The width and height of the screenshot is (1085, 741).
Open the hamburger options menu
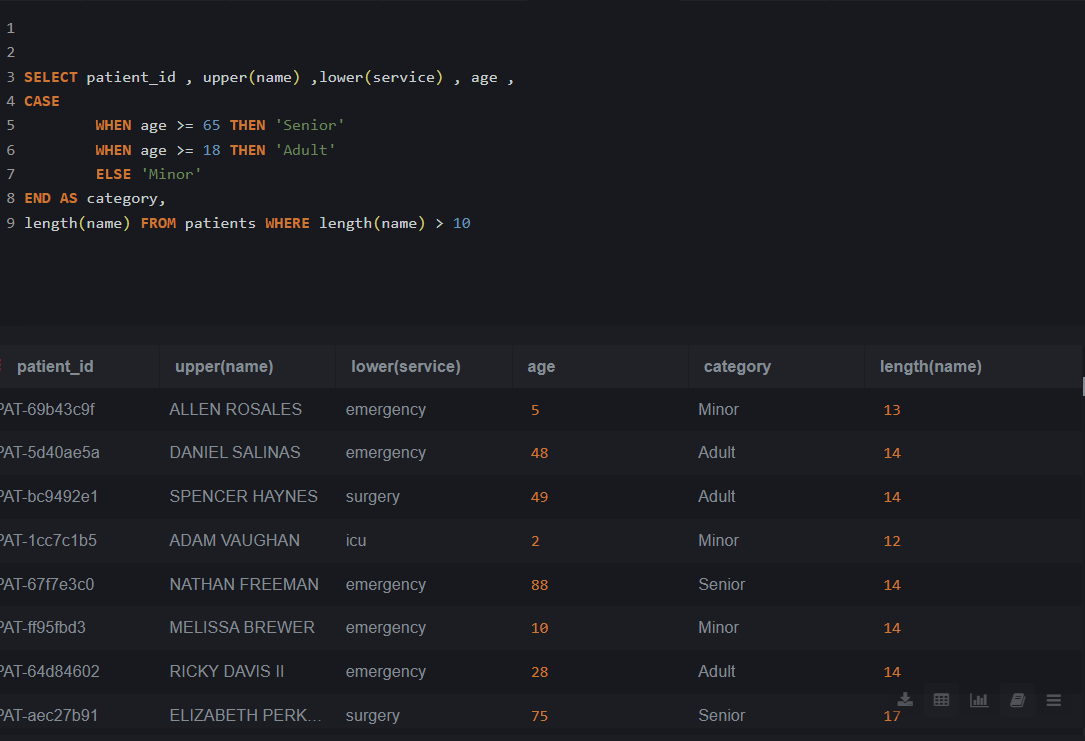pyautogui.click(x=1054, y=700)
